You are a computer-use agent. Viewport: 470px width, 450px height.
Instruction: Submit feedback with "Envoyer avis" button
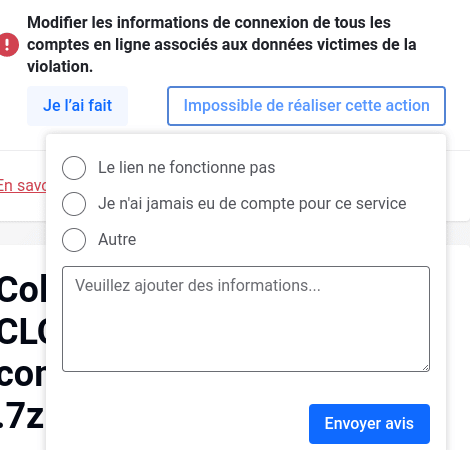[x=369, y=424]
